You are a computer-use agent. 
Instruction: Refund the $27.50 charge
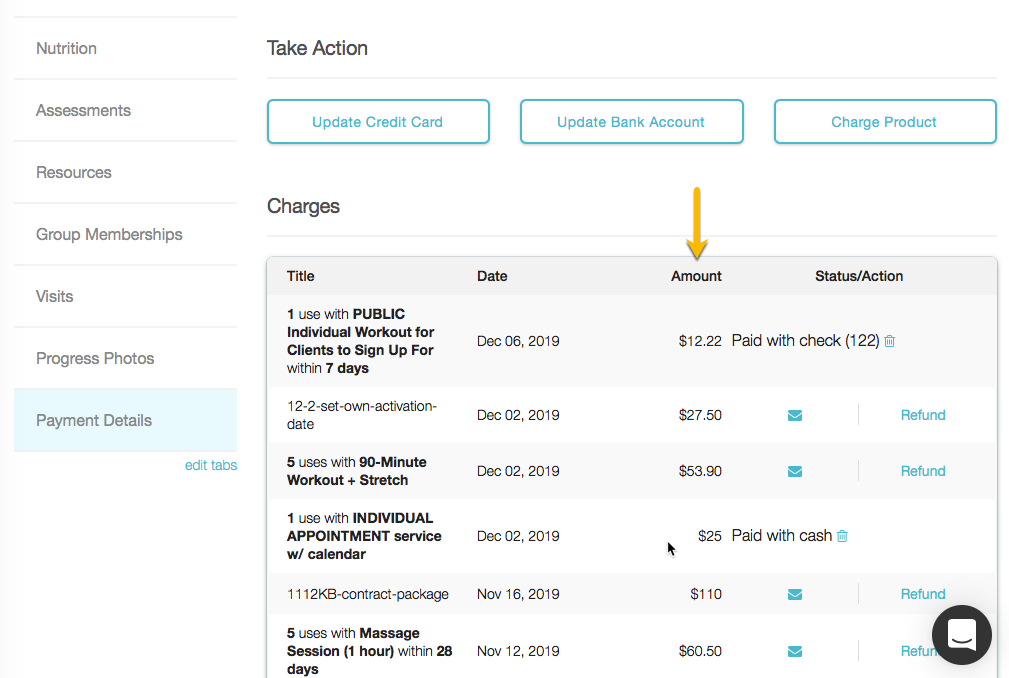(922, 415)
